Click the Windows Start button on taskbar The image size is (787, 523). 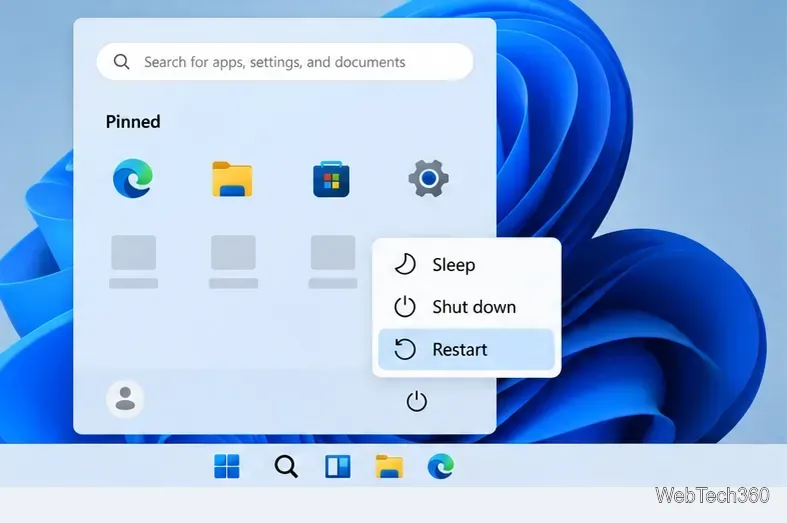click(x=227, y=466)
